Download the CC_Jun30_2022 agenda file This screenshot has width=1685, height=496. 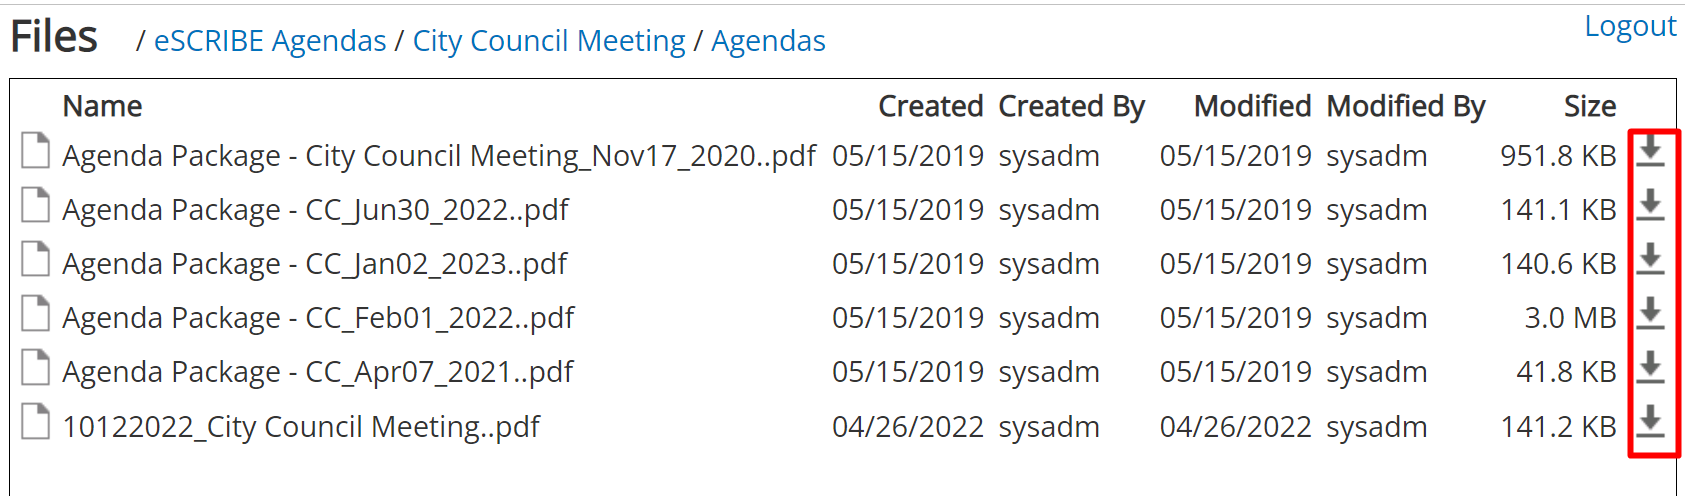click(1651, 205)
